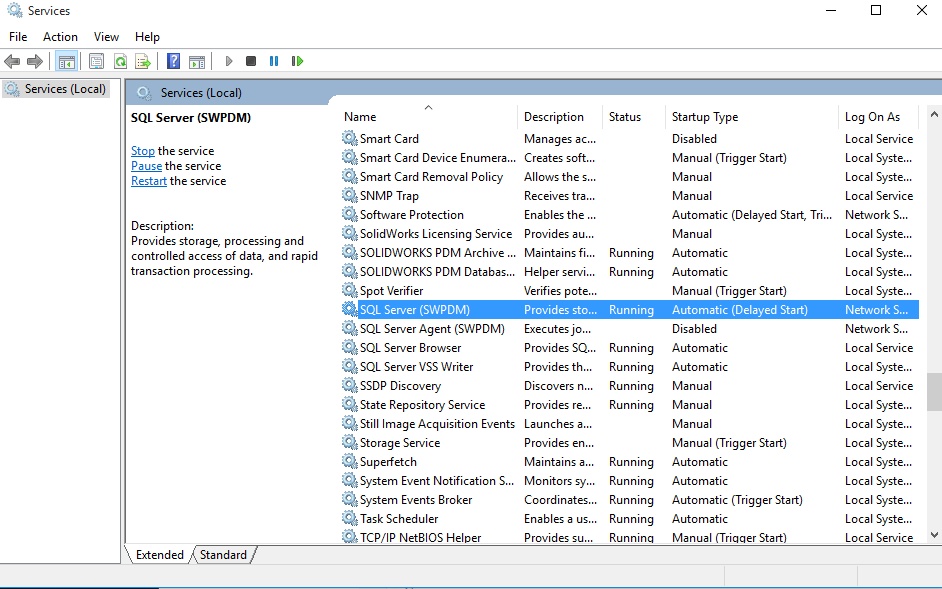Click Disabled startup type of SQL Server Agent

(694, 329)
